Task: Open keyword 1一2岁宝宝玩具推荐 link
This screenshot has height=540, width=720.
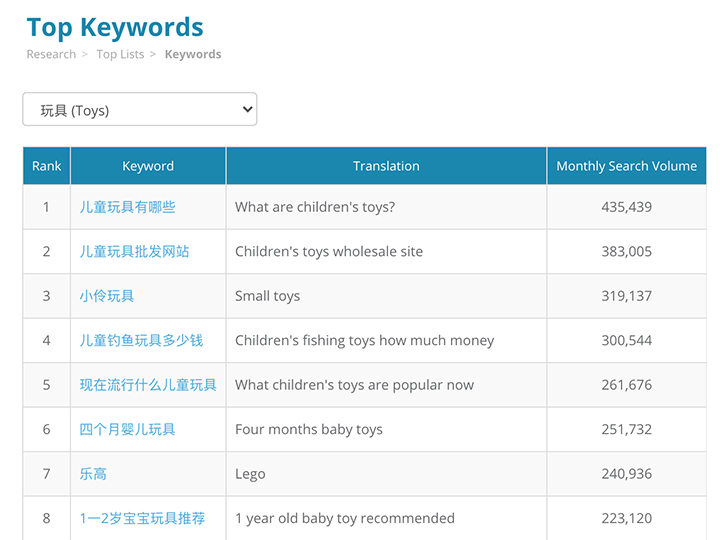Action: (142, 518)
